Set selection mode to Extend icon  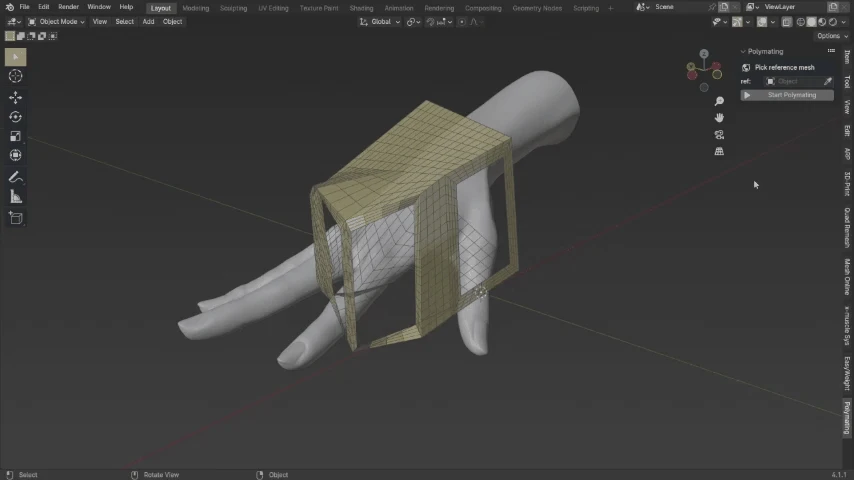(x=21, y=36)
